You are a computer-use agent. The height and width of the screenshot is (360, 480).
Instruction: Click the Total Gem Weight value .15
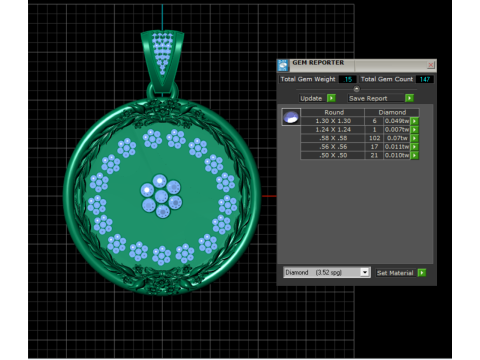348,79
